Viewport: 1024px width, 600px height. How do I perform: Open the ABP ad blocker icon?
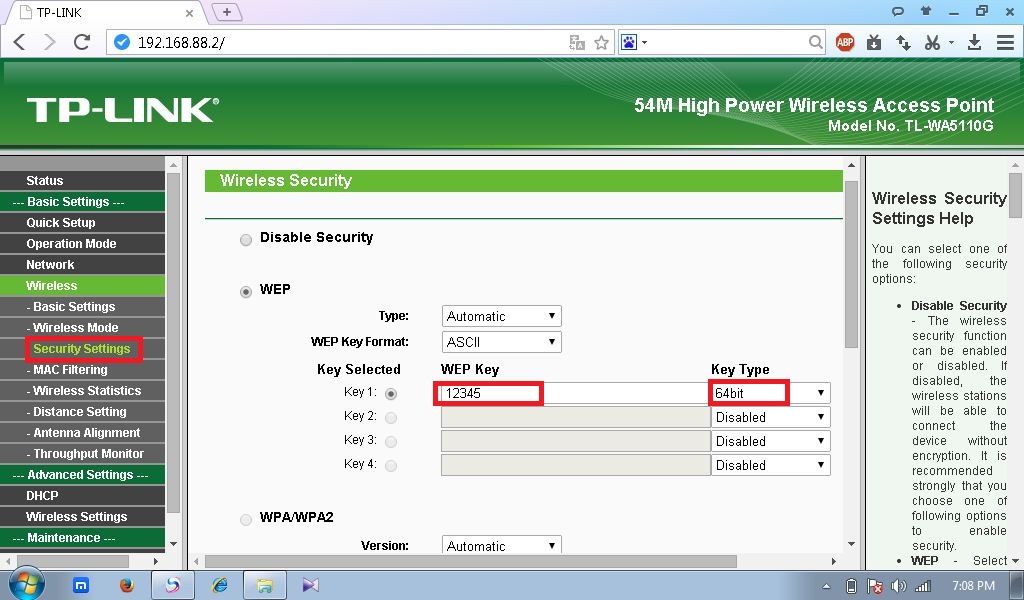coord(844,42)
